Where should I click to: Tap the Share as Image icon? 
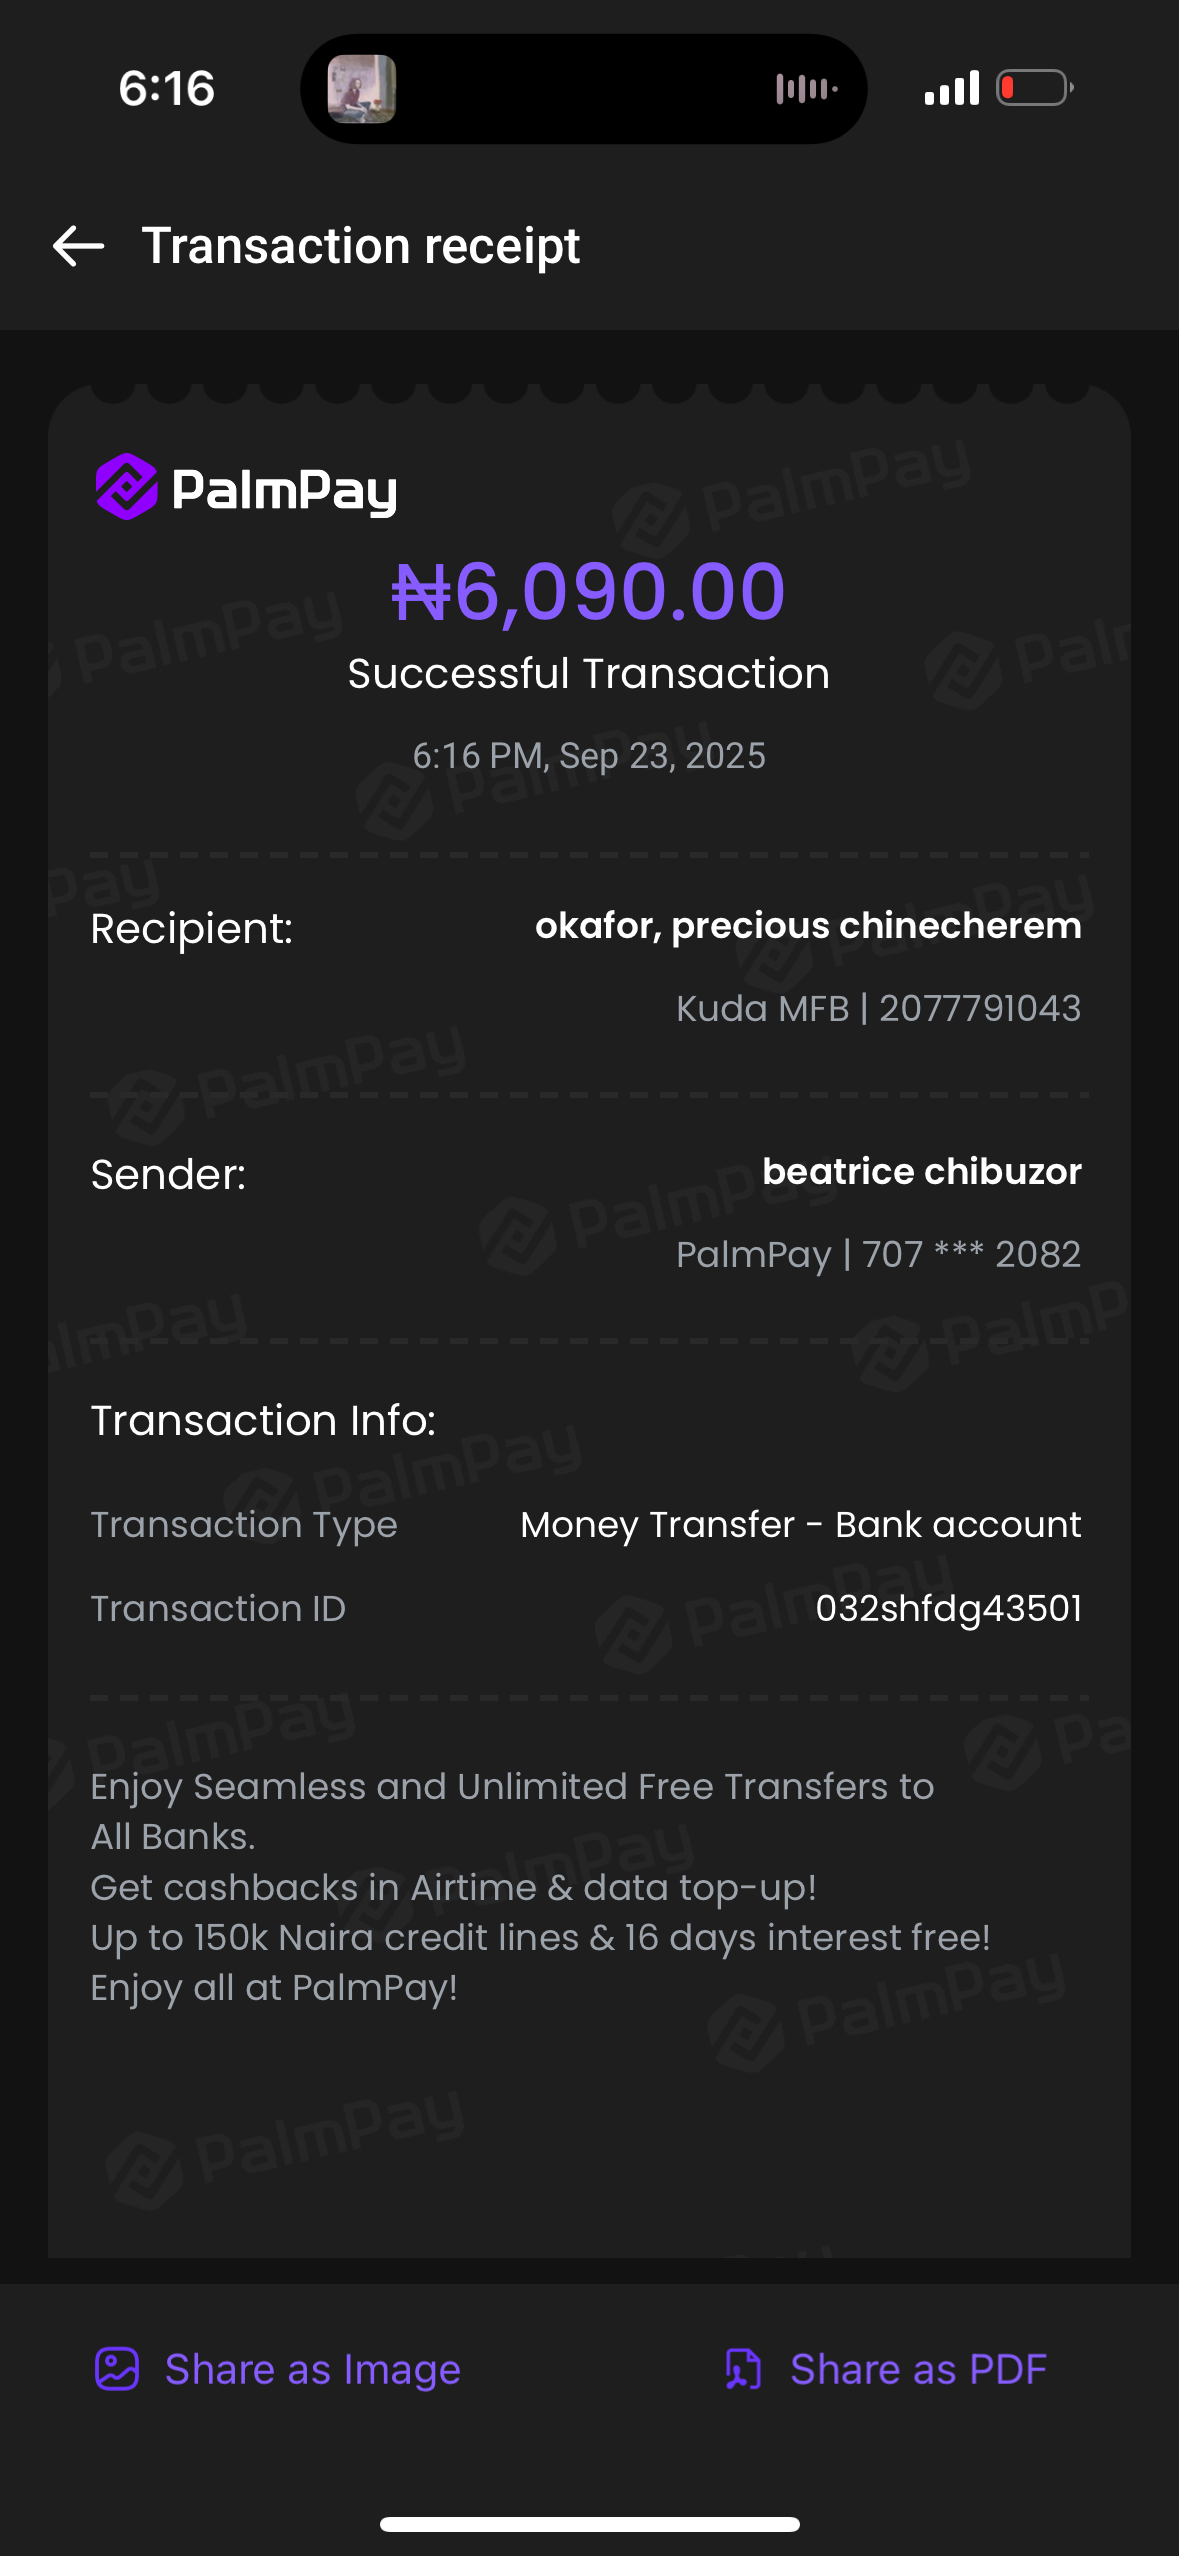point(117,2369)
